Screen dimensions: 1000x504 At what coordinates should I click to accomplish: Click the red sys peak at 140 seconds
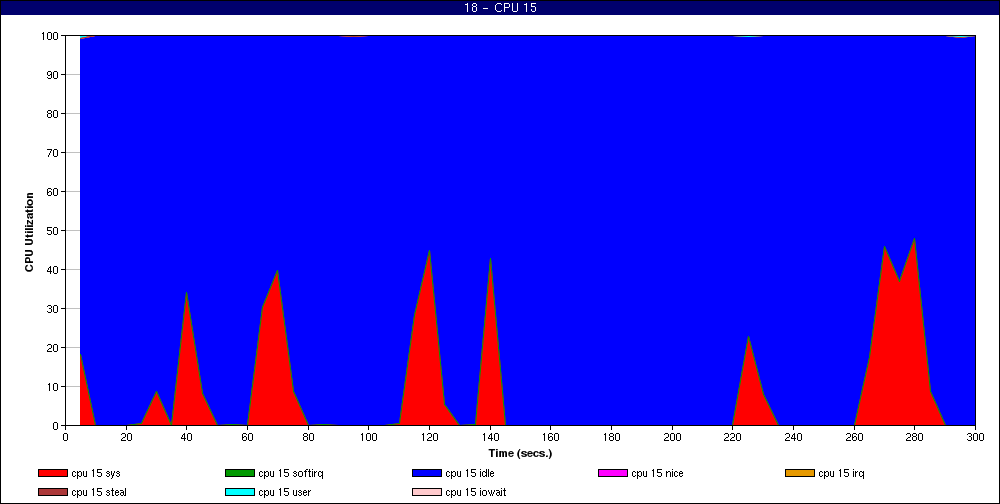coord(490,300)
